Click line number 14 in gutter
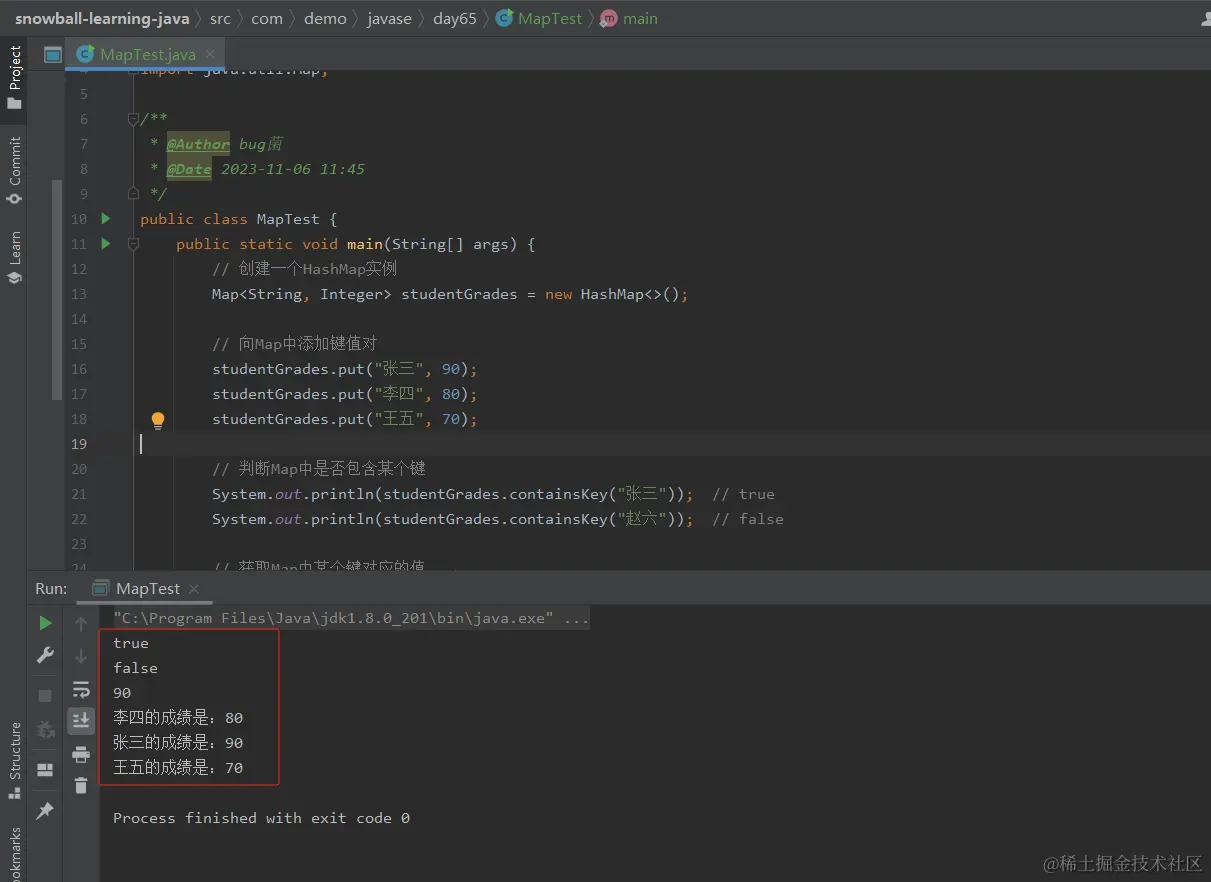Viewport: 1211px width, 882px height. (79, 319)
